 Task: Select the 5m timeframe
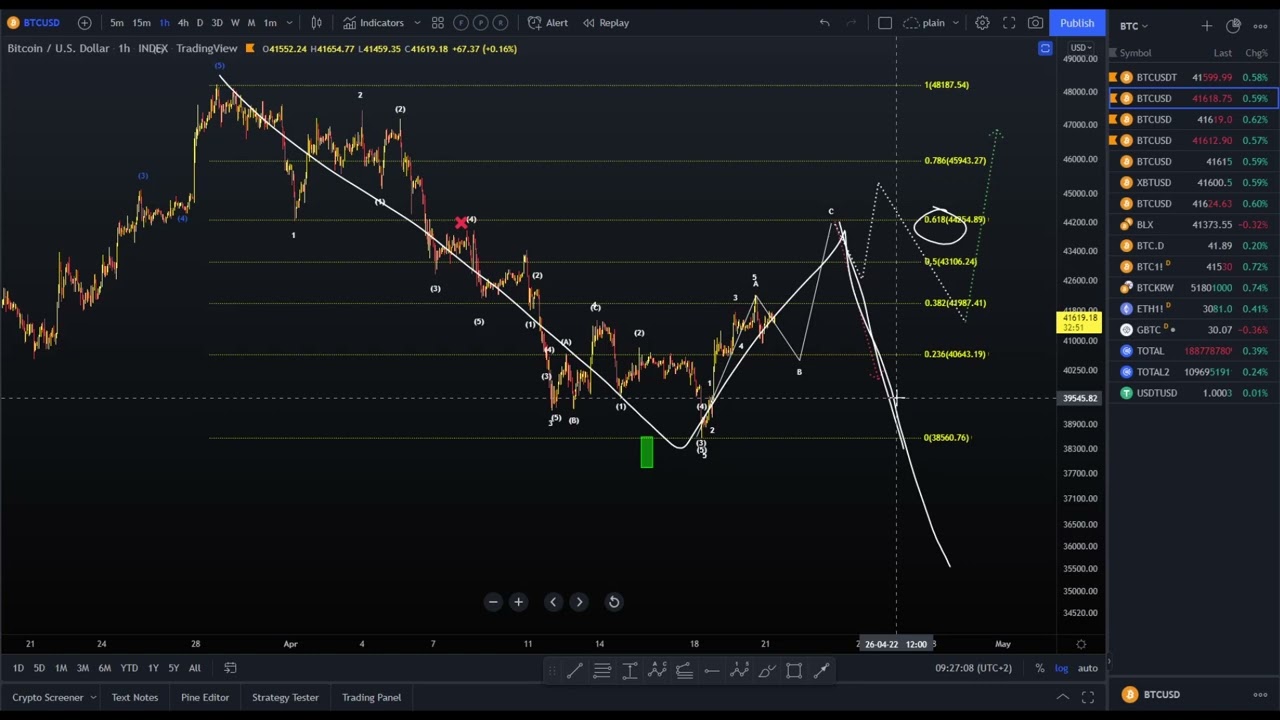tap(117, 22)
